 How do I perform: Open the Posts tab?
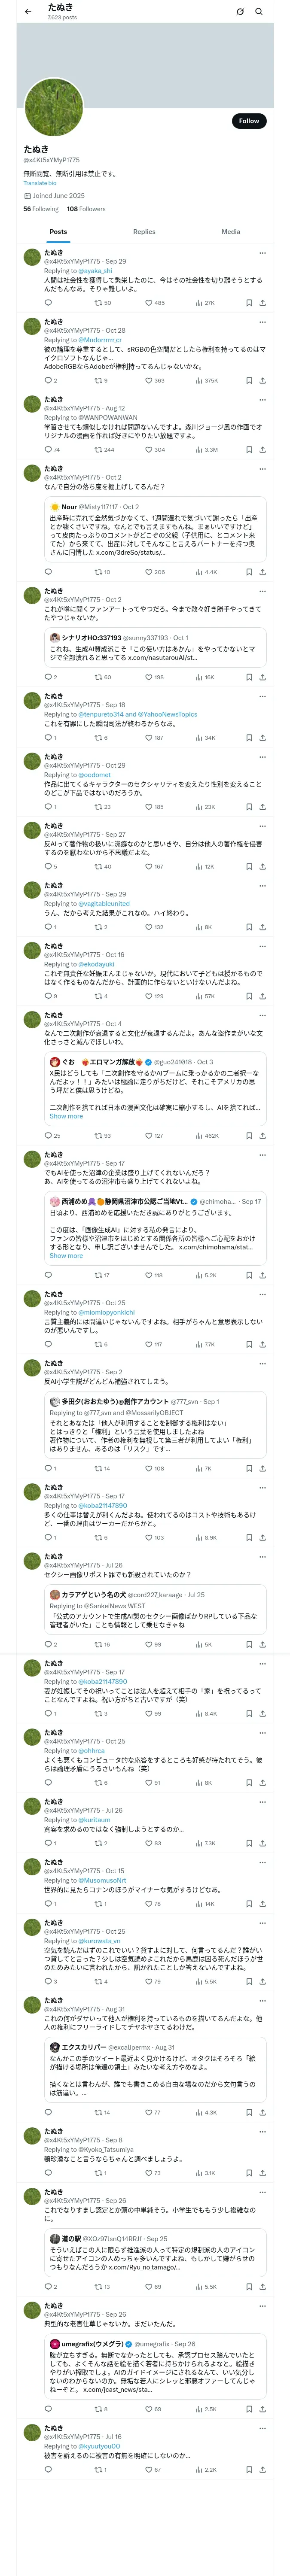pos(58,231)
